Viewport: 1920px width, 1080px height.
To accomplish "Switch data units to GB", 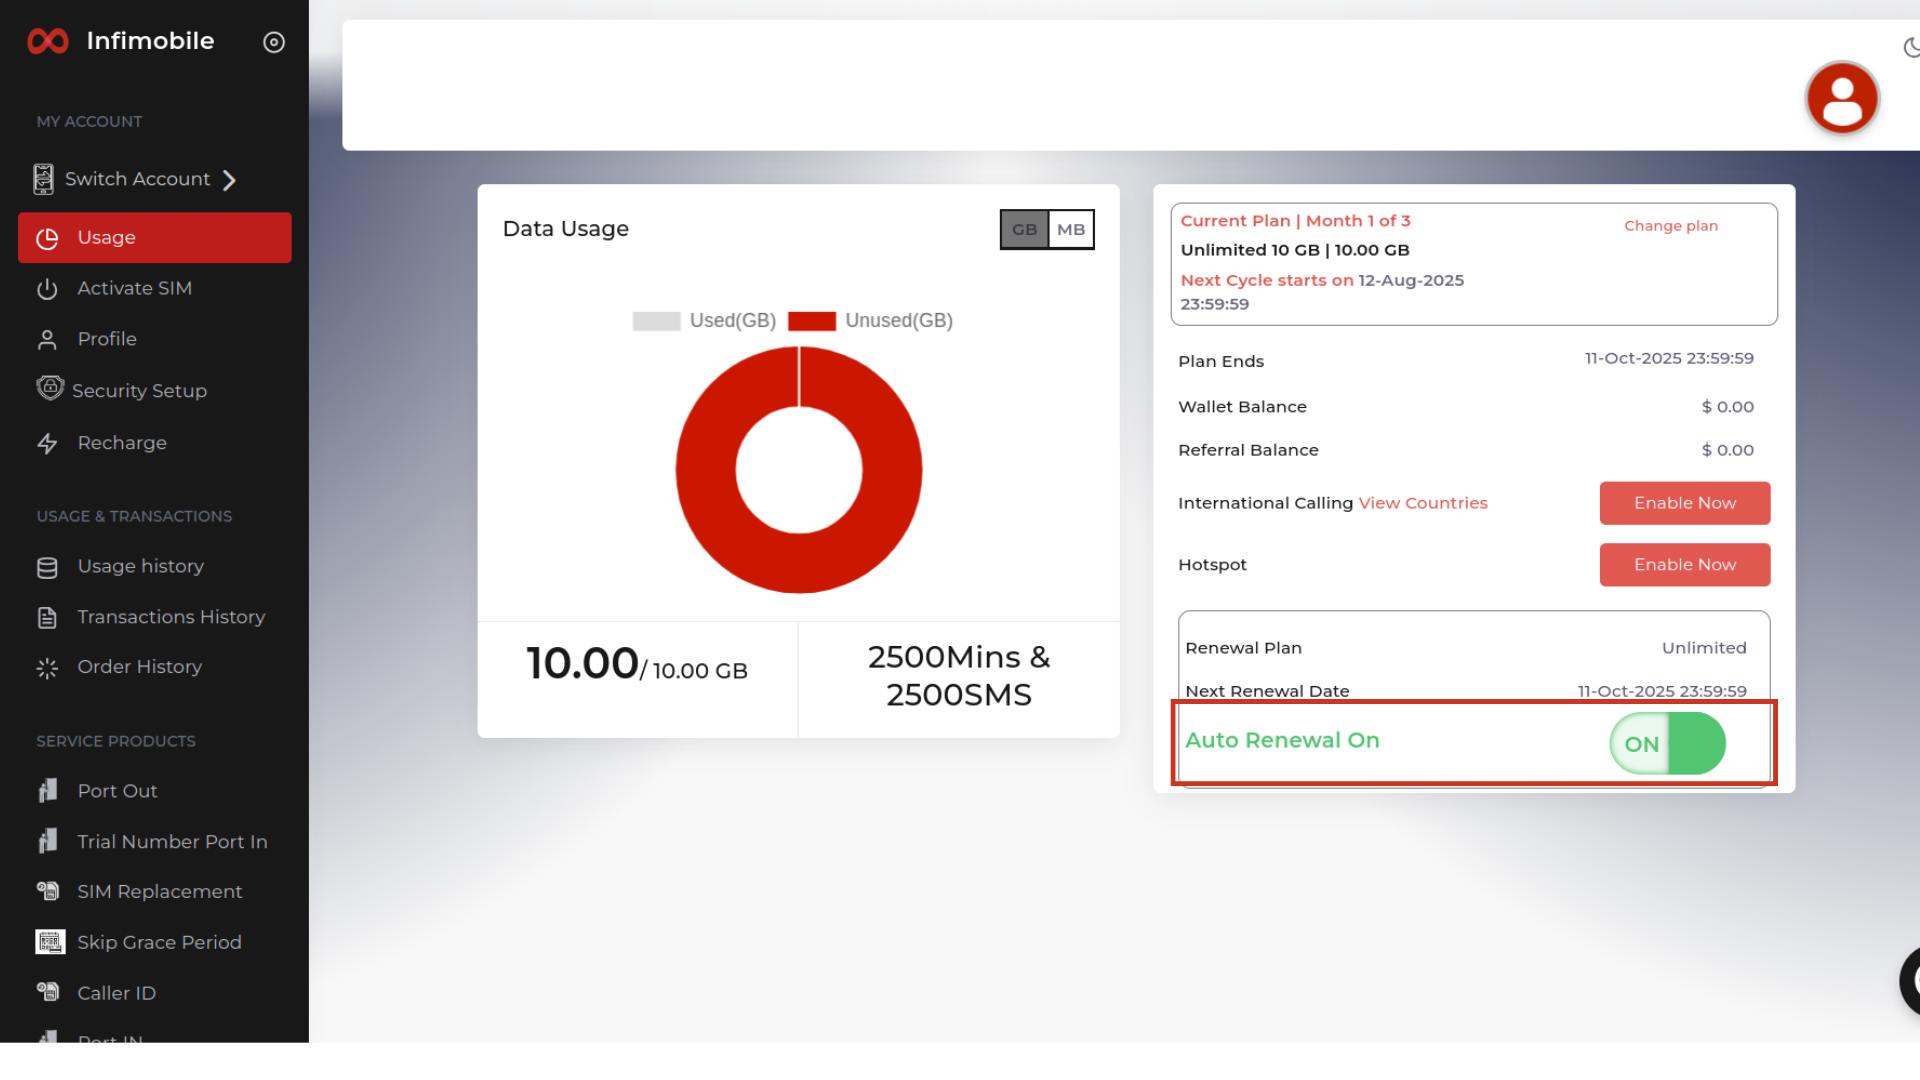I will click(1024, 229).
